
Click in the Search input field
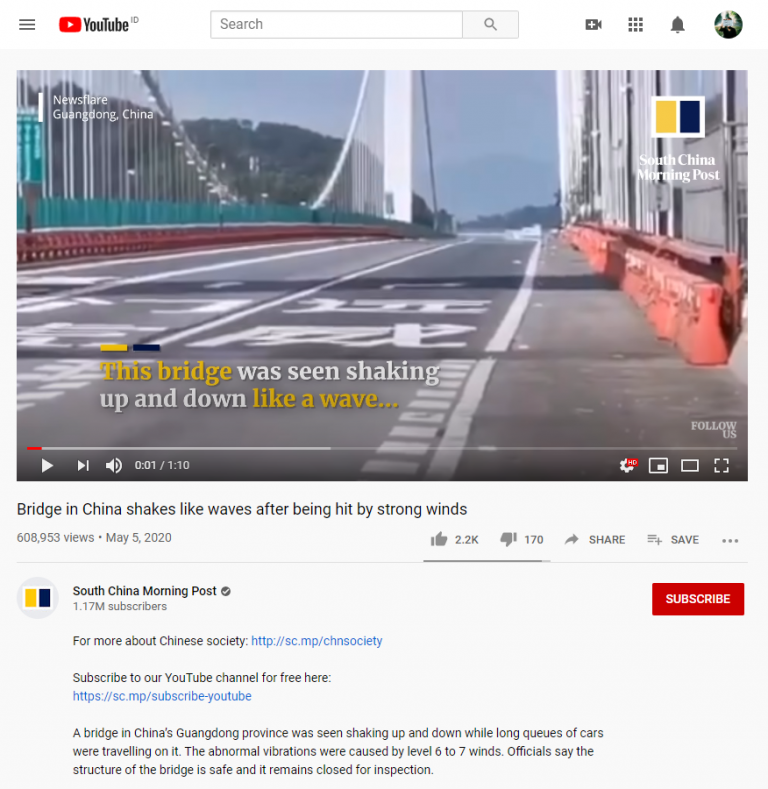pyautogui.click(x=336, y=24)
